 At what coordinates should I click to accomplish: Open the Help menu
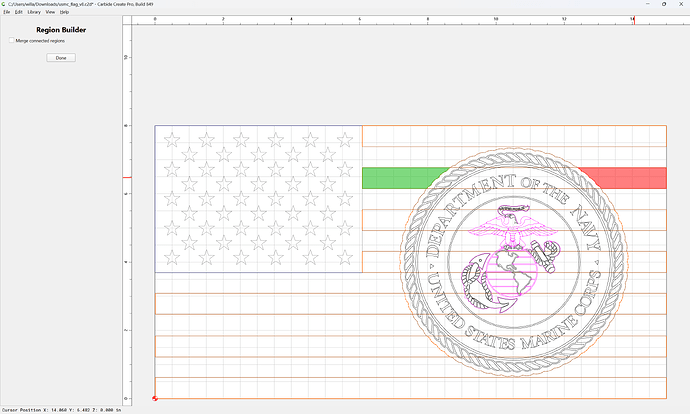click(64, 12)
